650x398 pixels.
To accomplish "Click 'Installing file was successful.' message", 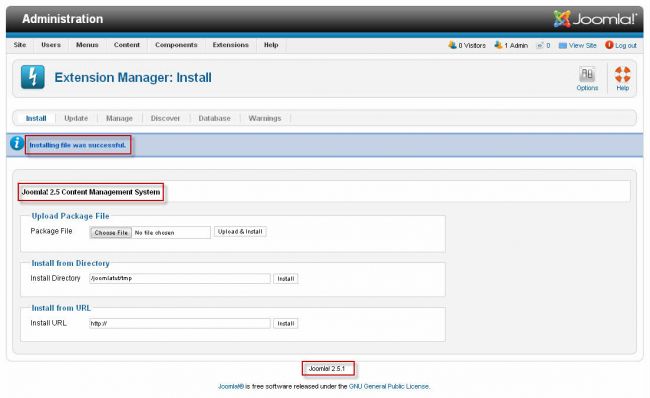I will 78,145.
